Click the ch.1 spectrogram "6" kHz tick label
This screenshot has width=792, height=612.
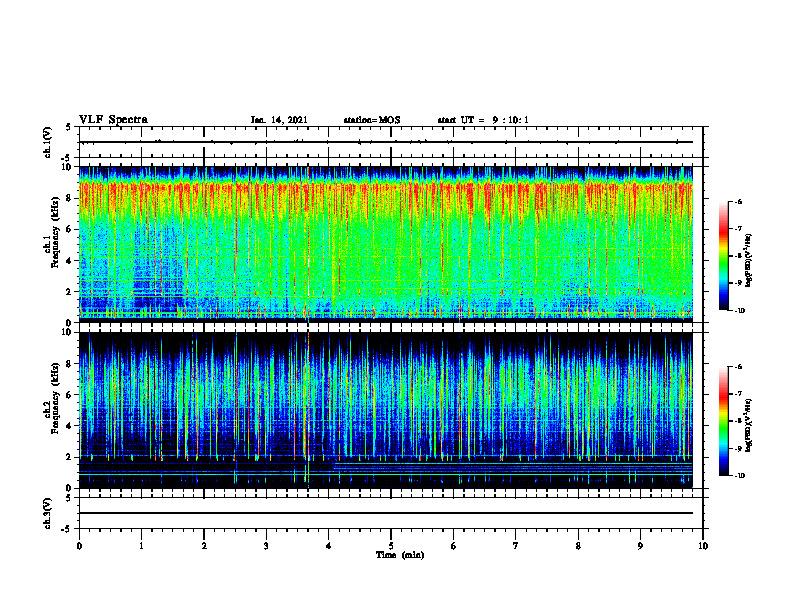coord(69,229)
